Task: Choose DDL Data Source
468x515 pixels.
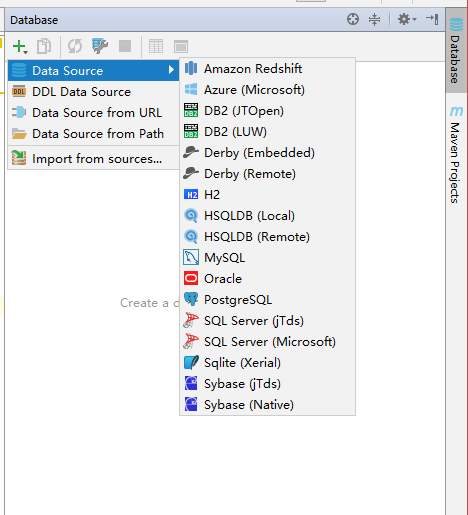Action: point(94,92)
